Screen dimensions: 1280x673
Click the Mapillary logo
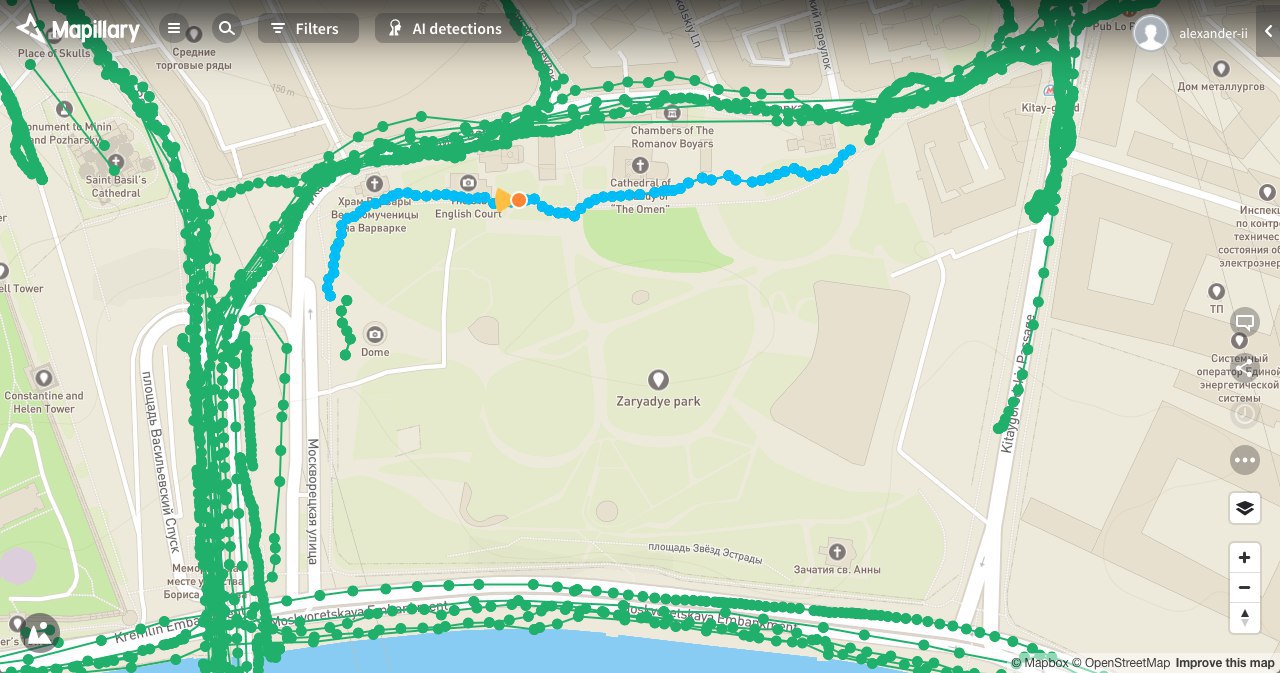(x=78, y=30)
